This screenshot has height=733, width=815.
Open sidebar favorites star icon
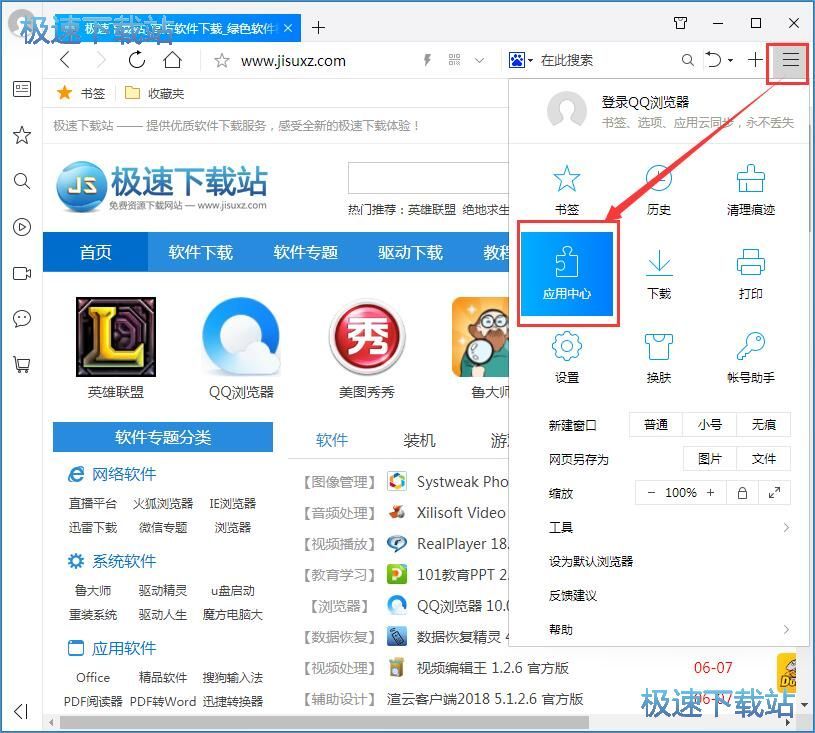tap(22, 135)
